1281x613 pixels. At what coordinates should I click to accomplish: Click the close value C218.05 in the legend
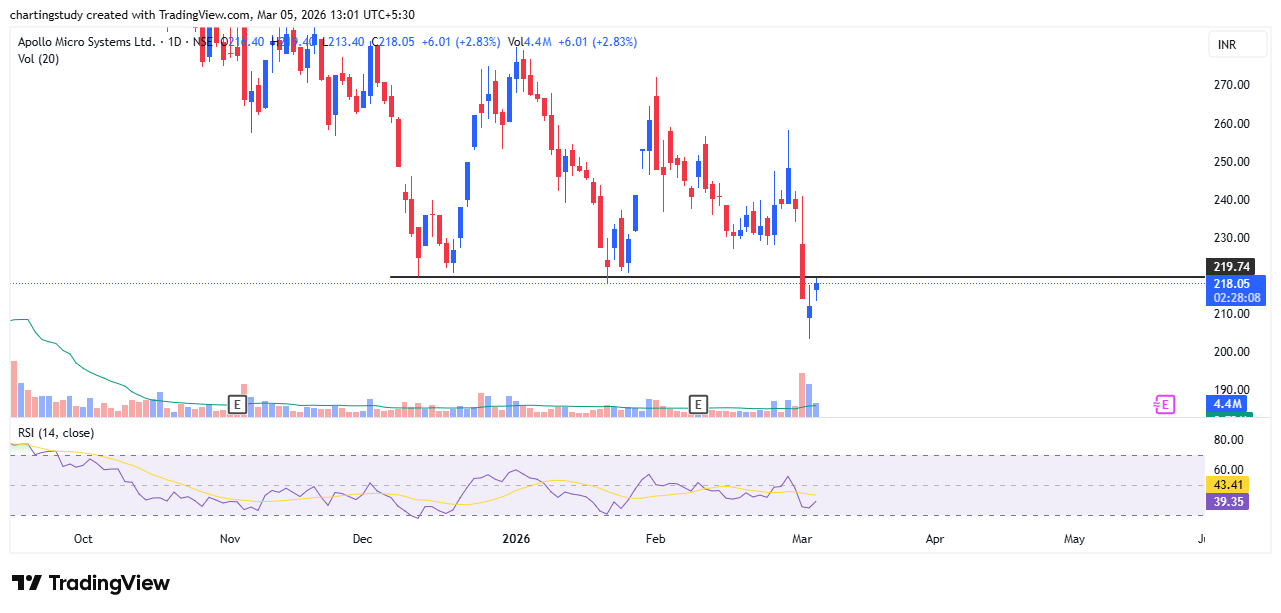[393, 42]
